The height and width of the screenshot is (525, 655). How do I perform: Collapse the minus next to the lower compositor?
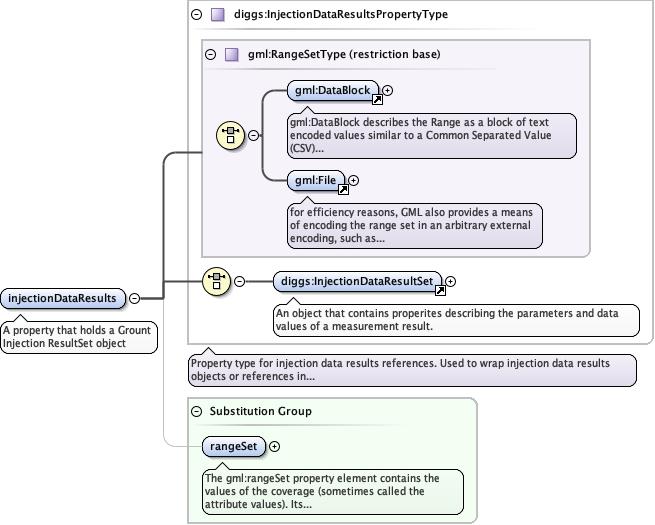point(239,281)
